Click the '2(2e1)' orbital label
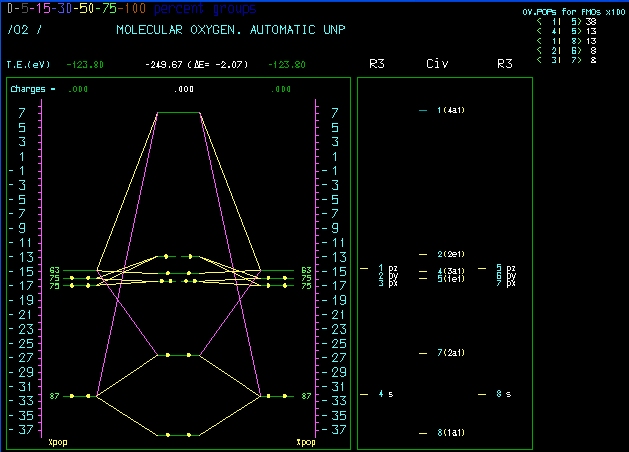The image size is (629, 452). pyautogui.click(x=451, y=254)
